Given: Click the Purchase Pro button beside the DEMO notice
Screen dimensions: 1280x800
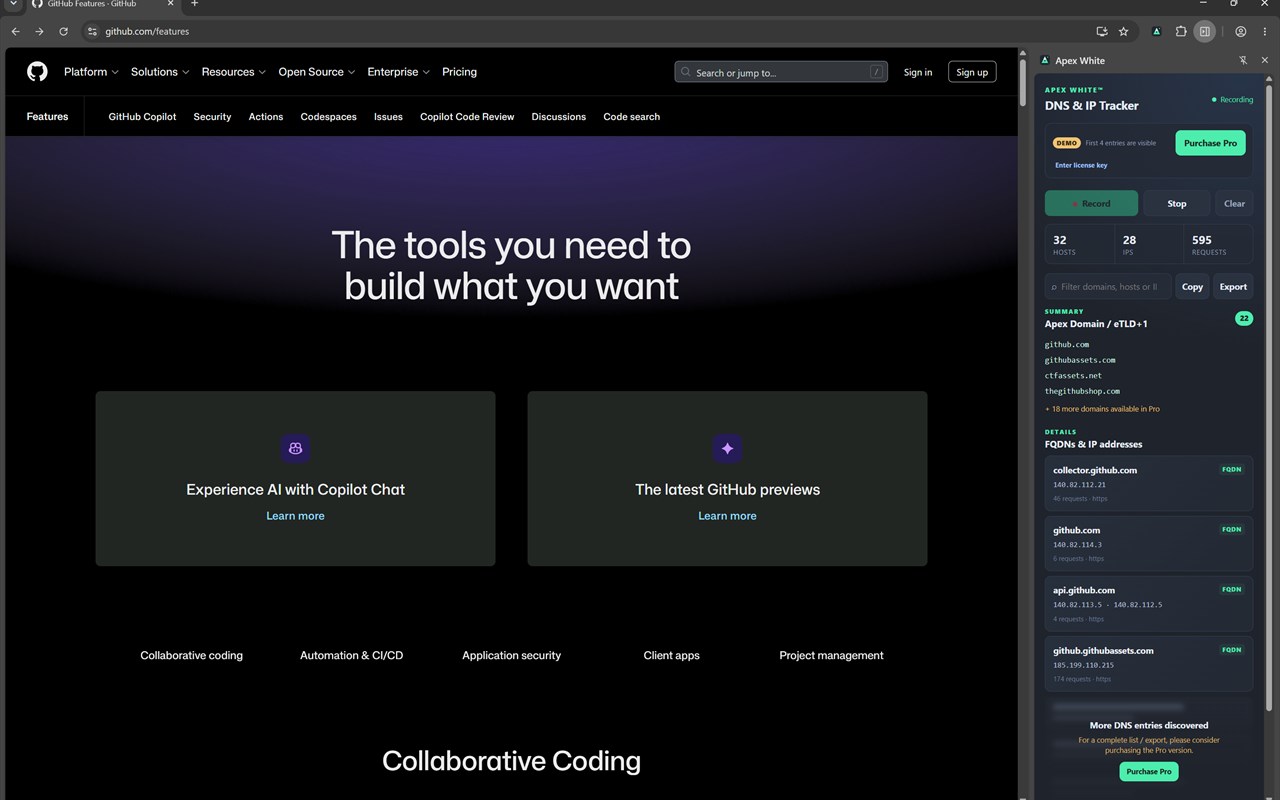Looking at the screenshot, I should (x=1210, y=143).
